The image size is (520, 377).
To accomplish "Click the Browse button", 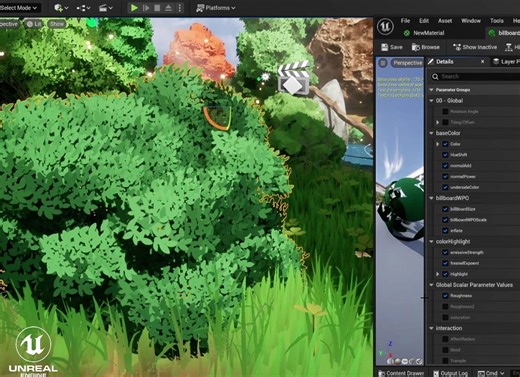I will coord(426,47).
